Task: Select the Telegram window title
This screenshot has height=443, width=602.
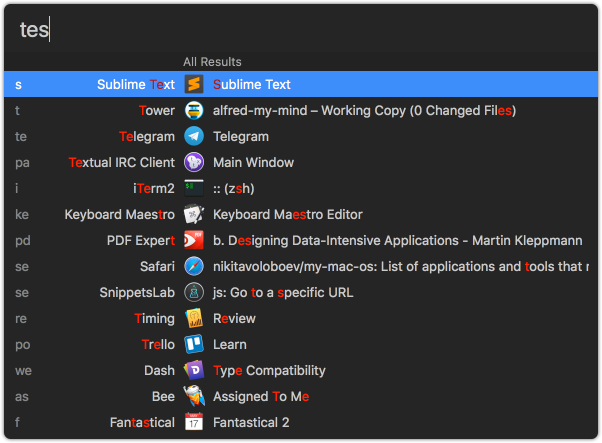Action: click(241, 137)
